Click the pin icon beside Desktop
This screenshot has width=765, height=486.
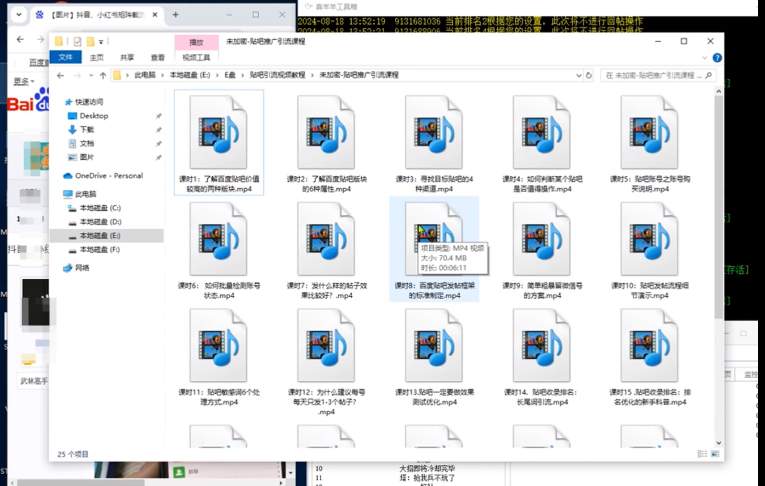click(158, 116)
